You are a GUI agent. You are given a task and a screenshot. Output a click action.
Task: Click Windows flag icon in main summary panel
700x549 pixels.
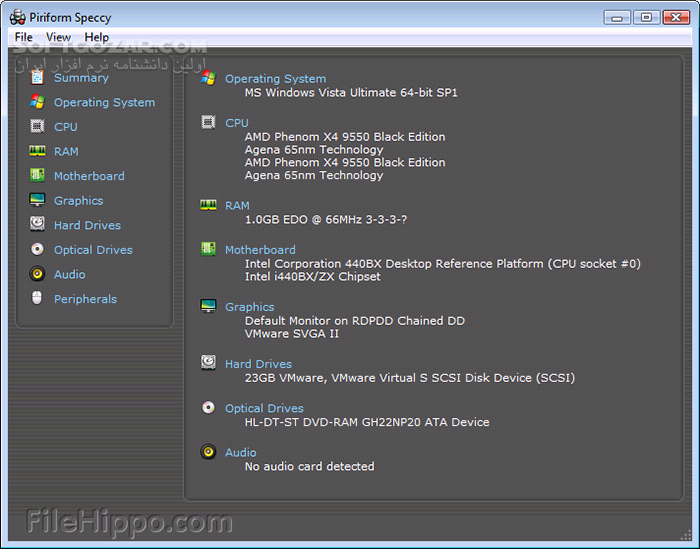point(208,78)
